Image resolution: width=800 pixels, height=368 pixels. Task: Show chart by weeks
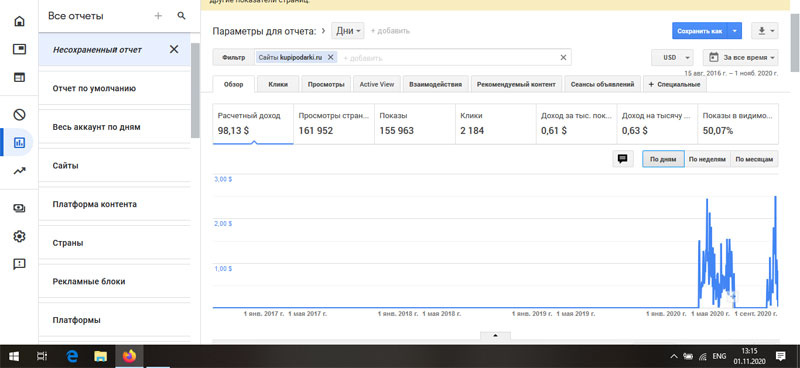click(x=707, y=159)
